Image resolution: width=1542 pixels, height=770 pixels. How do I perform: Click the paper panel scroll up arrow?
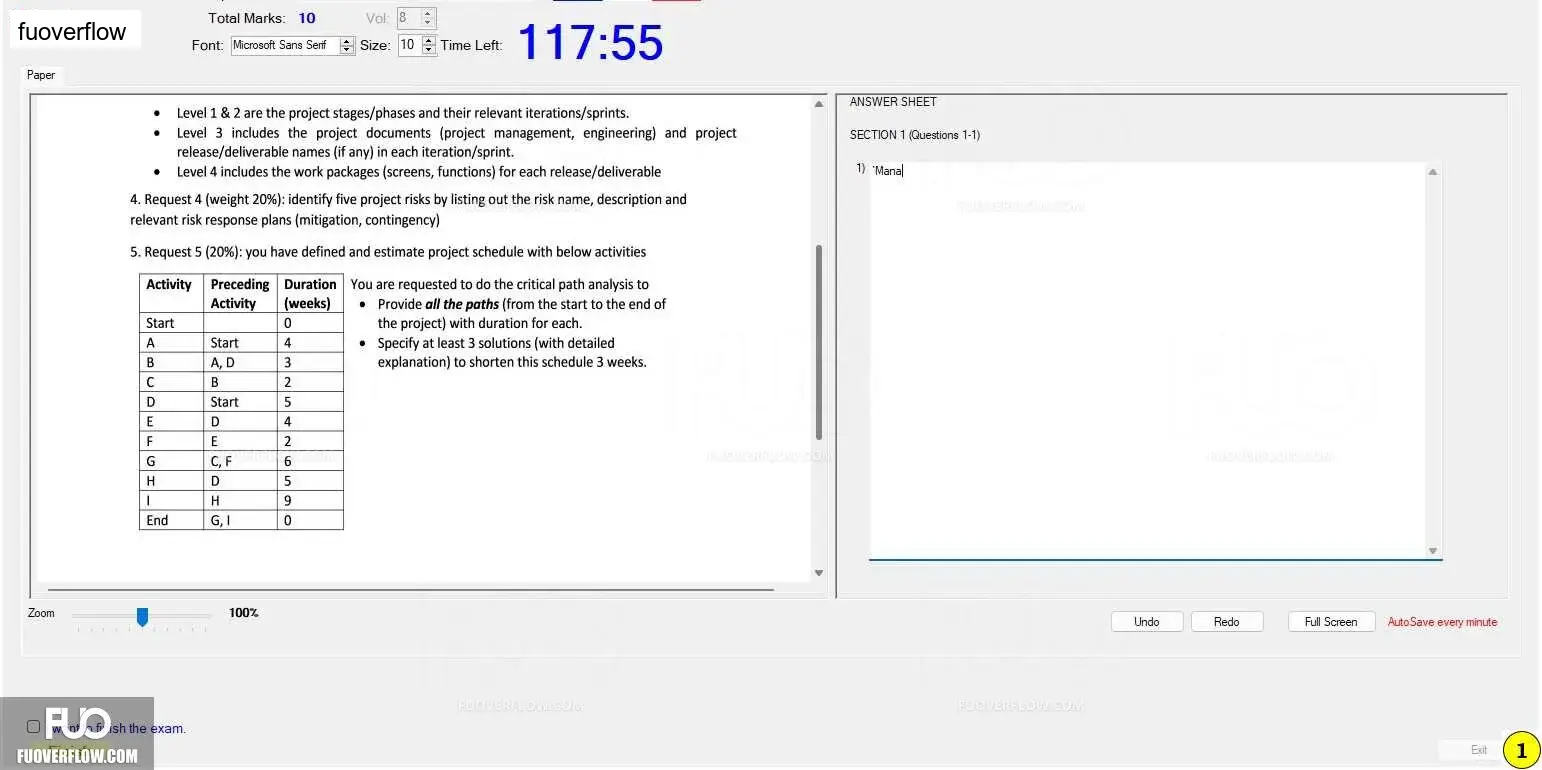tap(819, 104)
